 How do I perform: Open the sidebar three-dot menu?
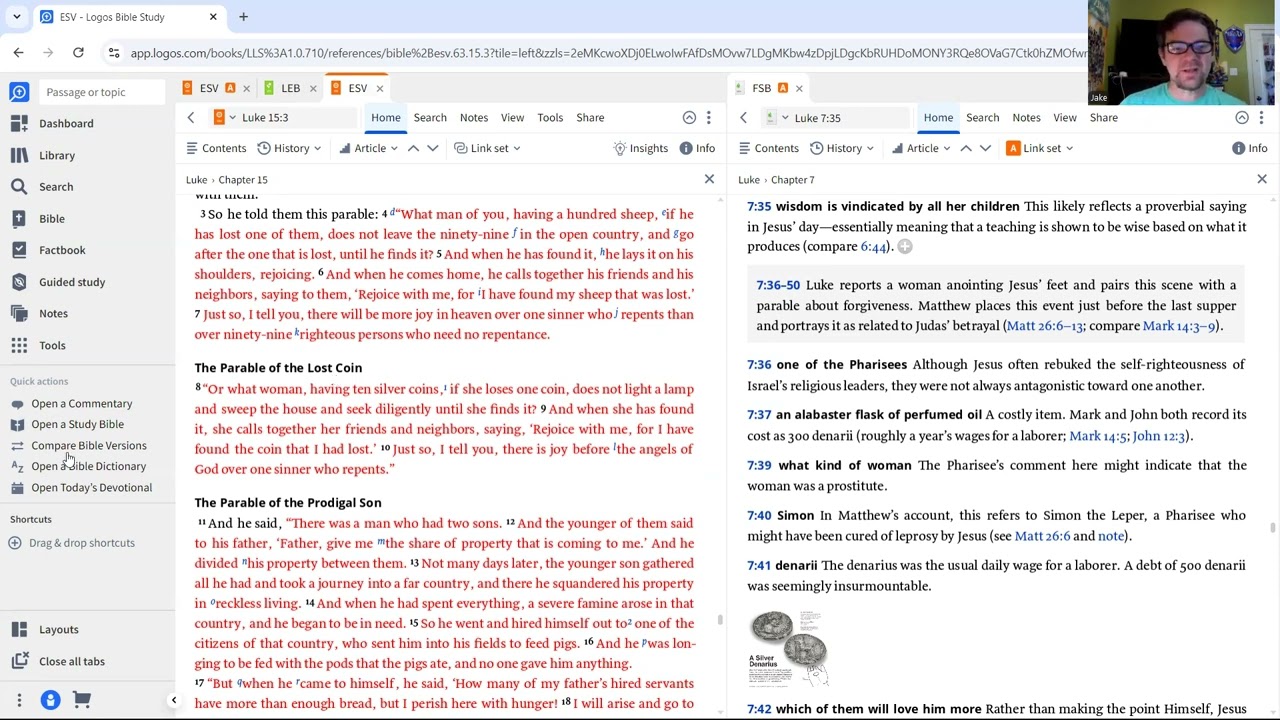click(x=19, y=700)
